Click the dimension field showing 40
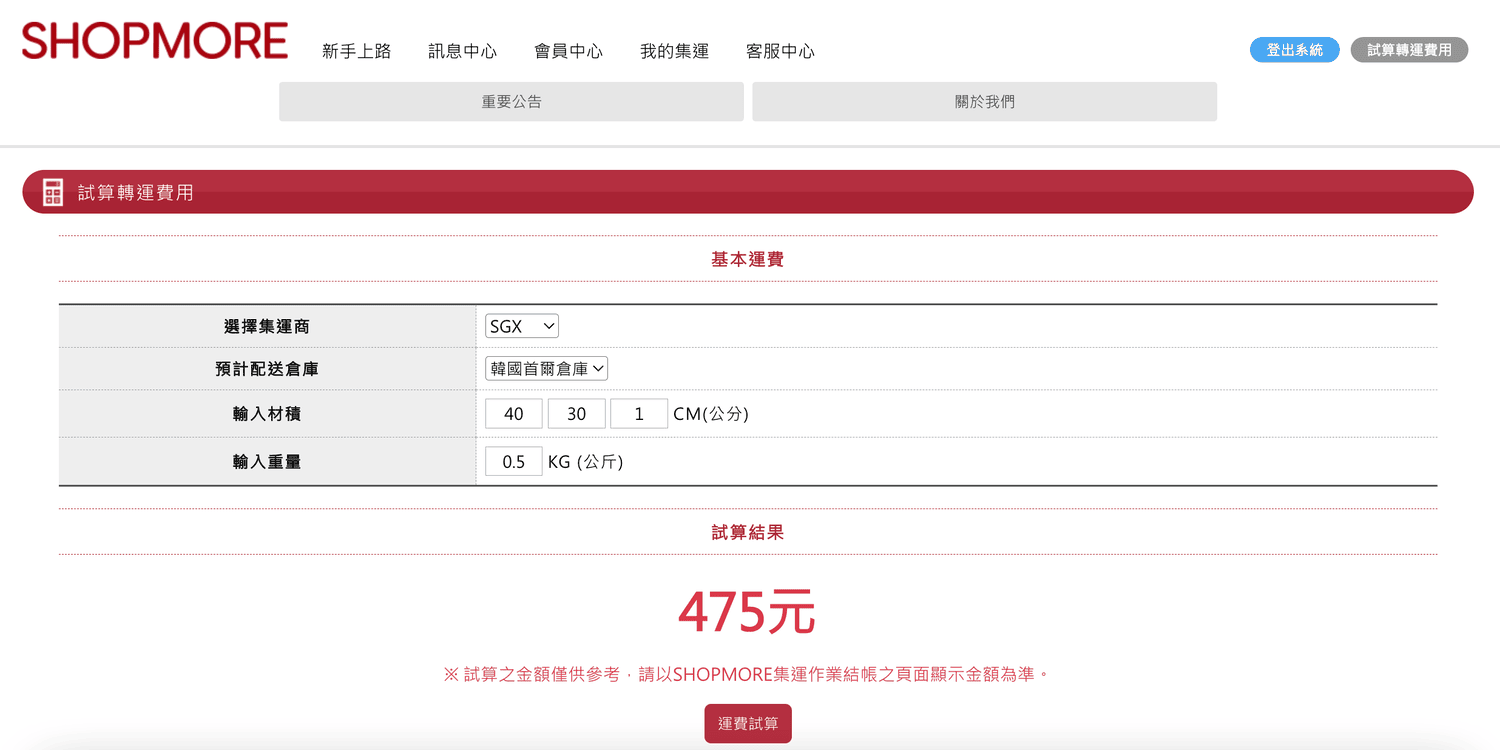Image resolution: width=1500 pixels, height=750 pixels. pos(514,414)
